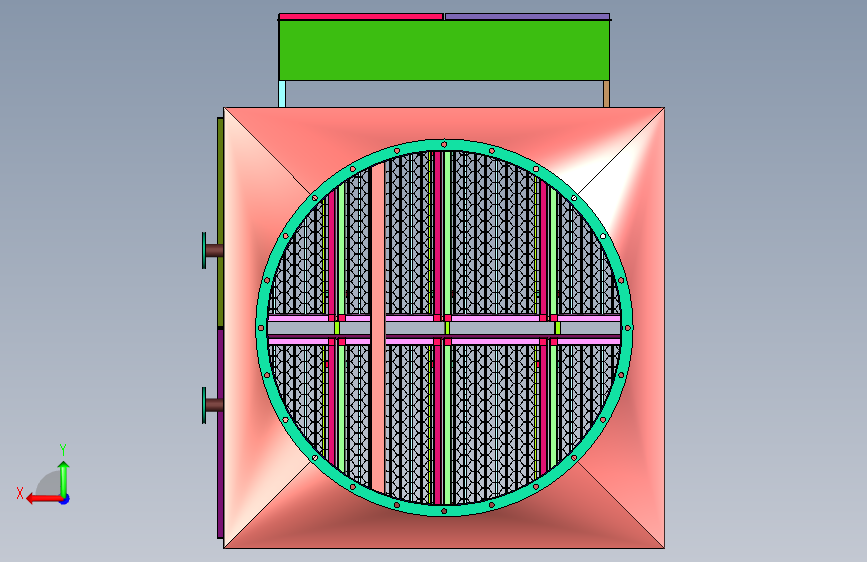Select the purple side panel on housing
This screenshot has width=867, height=562.
(x=220, y=434)
